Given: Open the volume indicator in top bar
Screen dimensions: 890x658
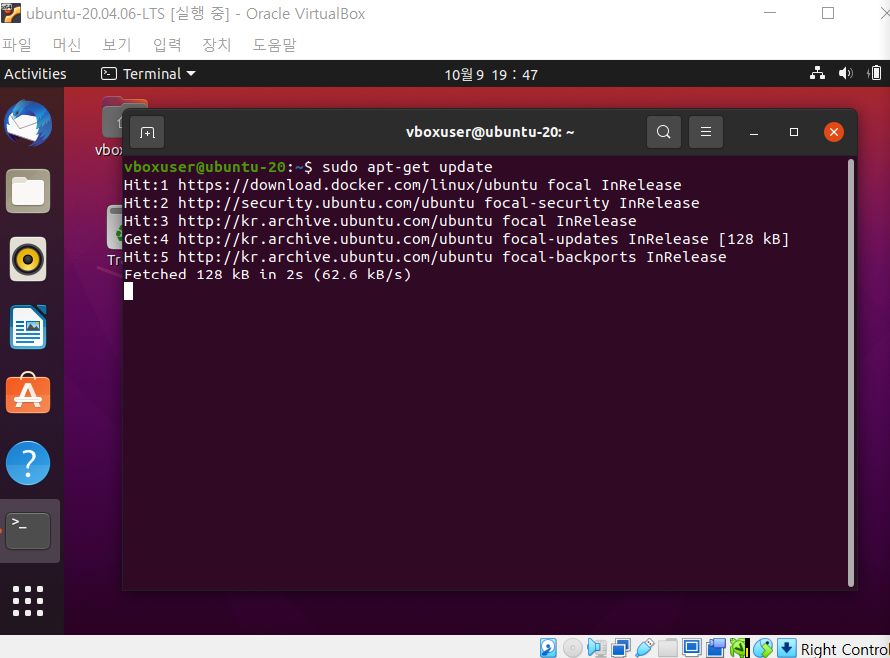Looking at the screenshot, I should point(846,73).
